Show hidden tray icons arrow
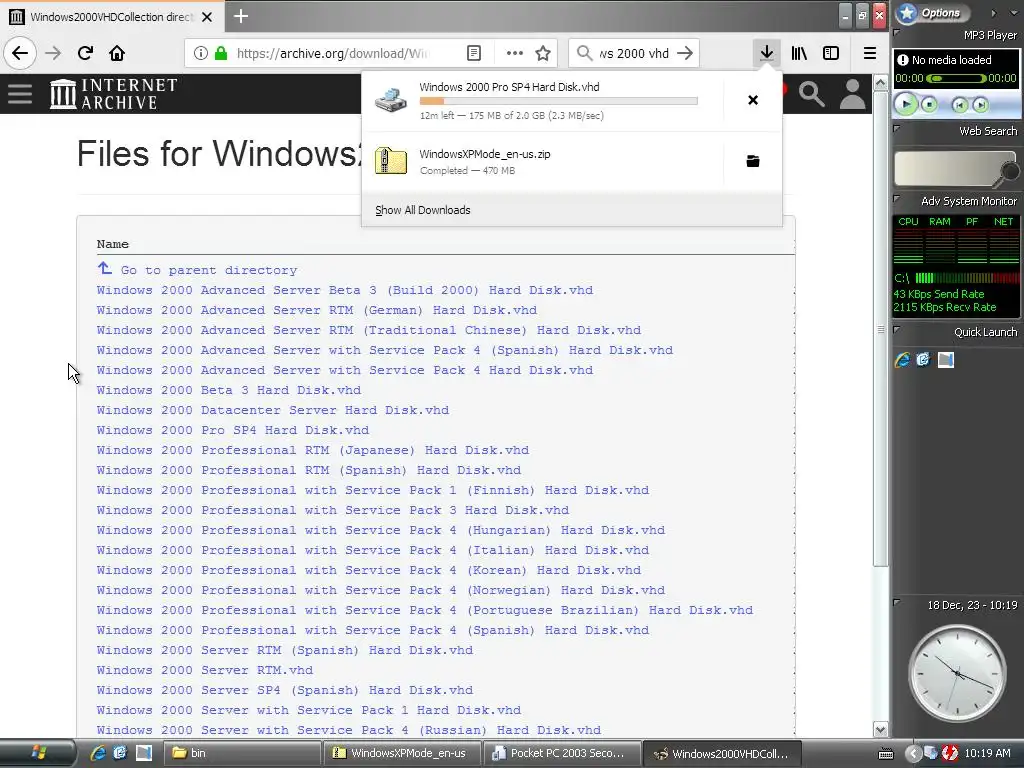The image size is (1024, 768). [x=912, y=754]
